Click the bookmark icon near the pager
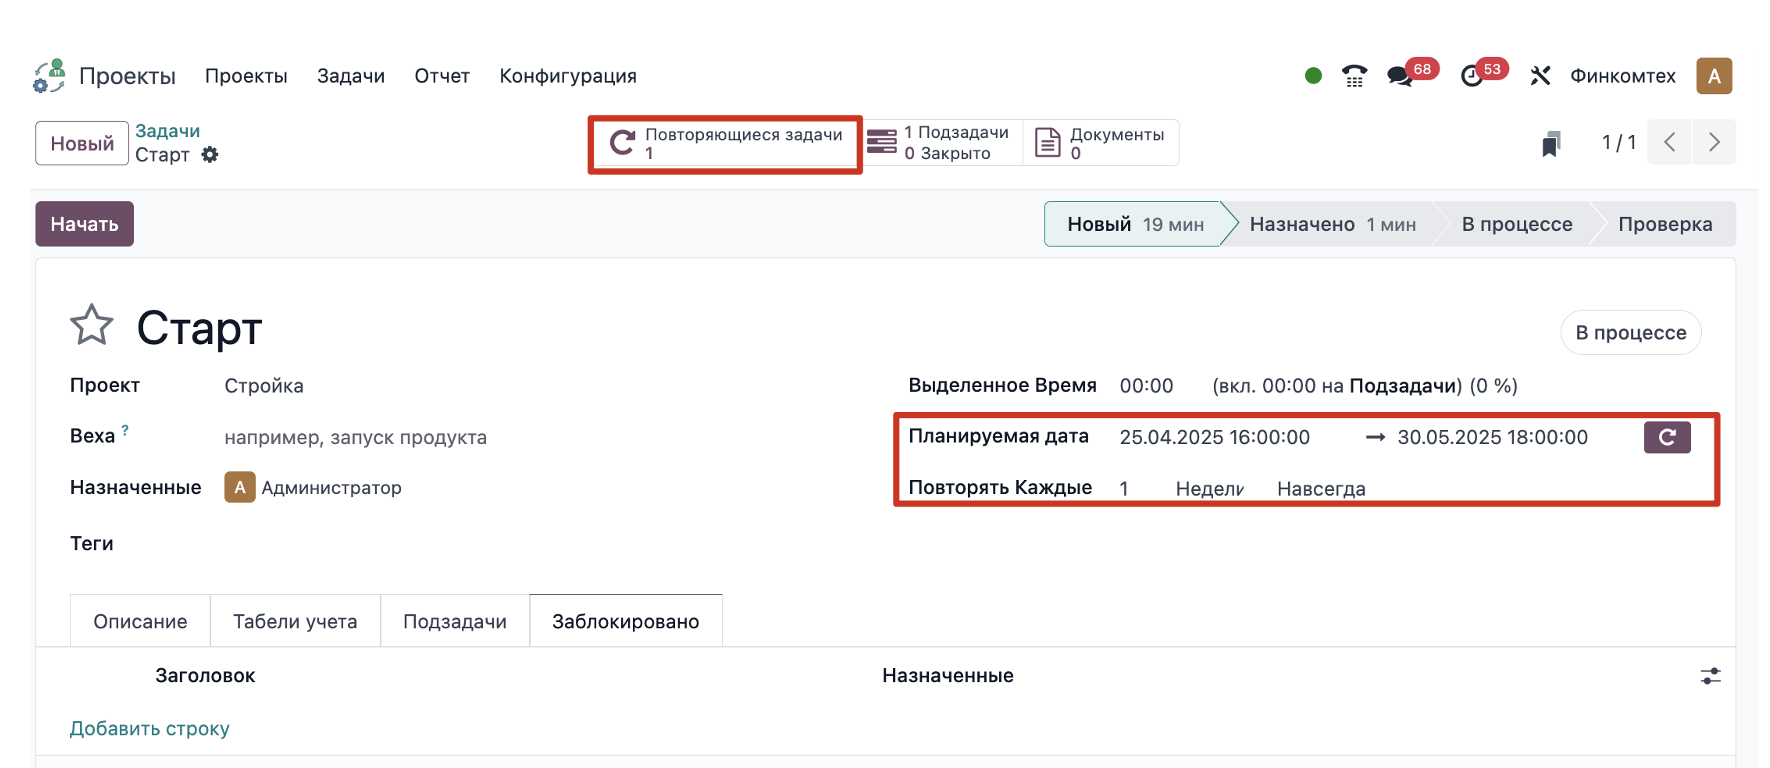Screen dimensions: 1770x768 pos(1551,144)
